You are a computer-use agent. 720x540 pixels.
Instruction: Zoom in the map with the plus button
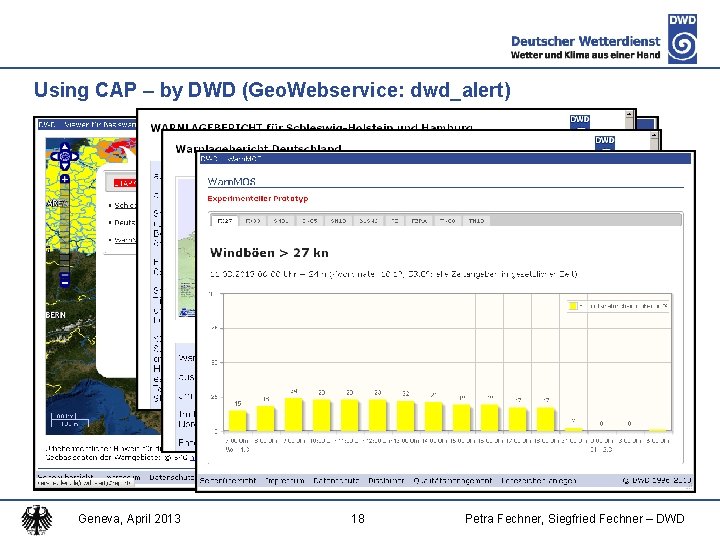click(x=65, y=179)
